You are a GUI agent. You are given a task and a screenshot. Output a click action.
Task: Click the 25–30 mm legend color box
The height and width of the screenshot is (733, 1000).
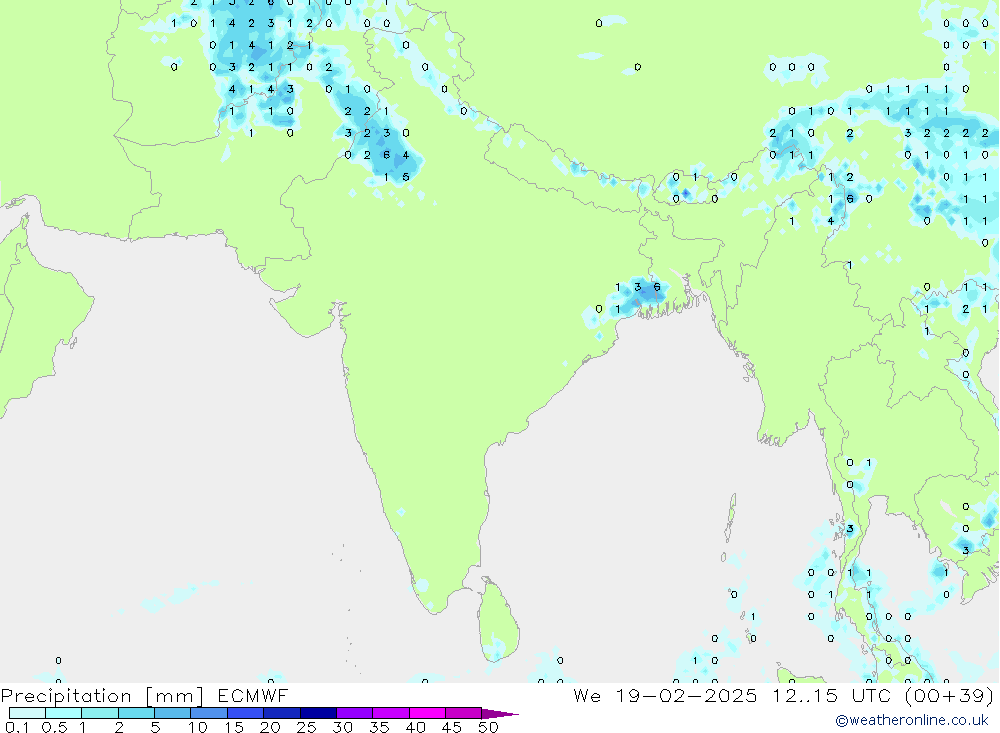318,713
